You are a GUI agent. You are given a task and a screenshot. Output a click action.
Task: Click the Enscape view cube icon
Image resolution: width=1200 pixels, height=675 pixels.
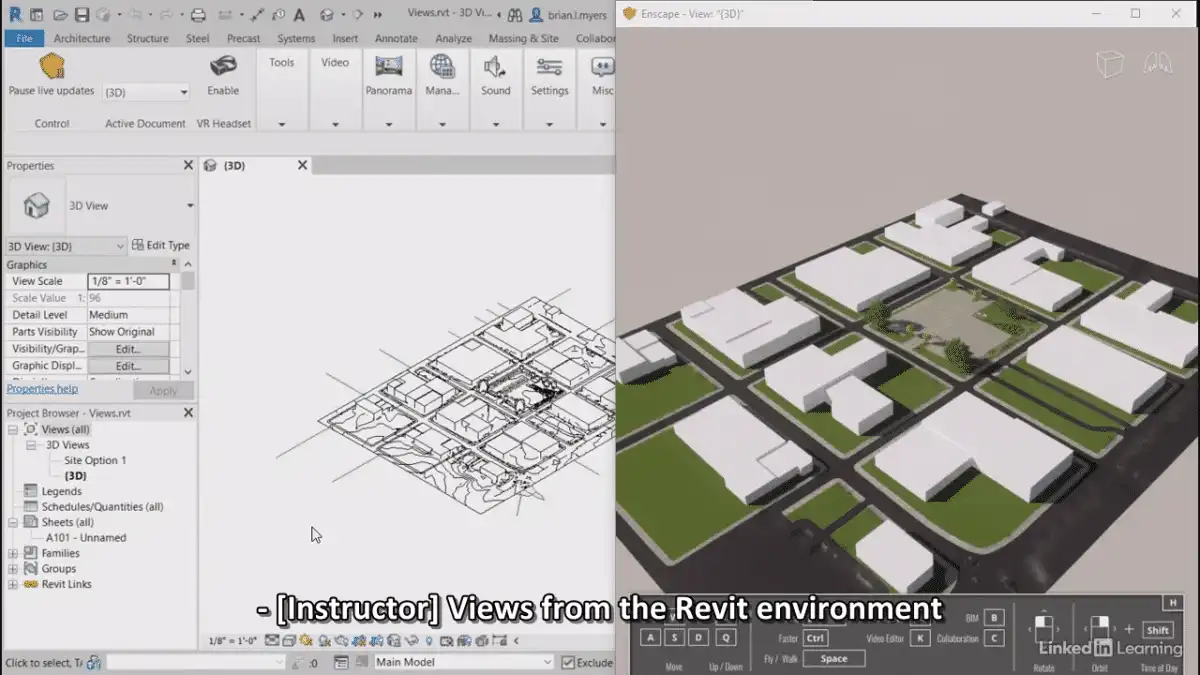click(1110, 64)
